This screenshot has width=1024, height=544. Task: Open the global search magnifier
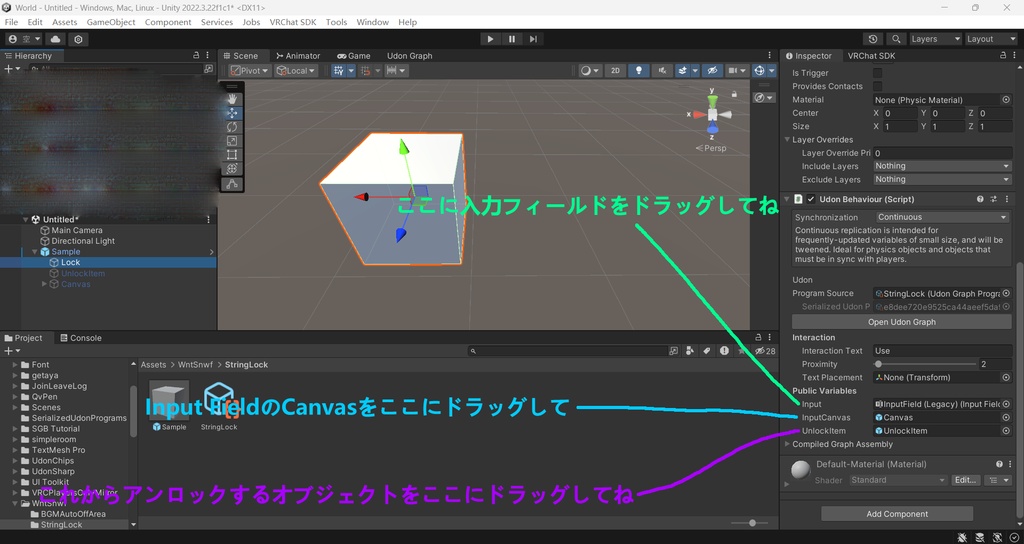(x=897, y=39)
